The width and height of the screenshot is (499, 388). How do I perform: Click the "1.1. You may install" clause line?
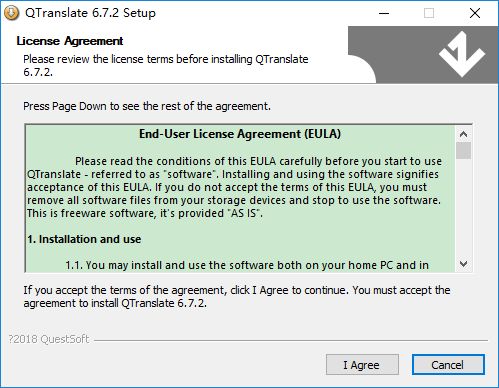coord(247,265)
